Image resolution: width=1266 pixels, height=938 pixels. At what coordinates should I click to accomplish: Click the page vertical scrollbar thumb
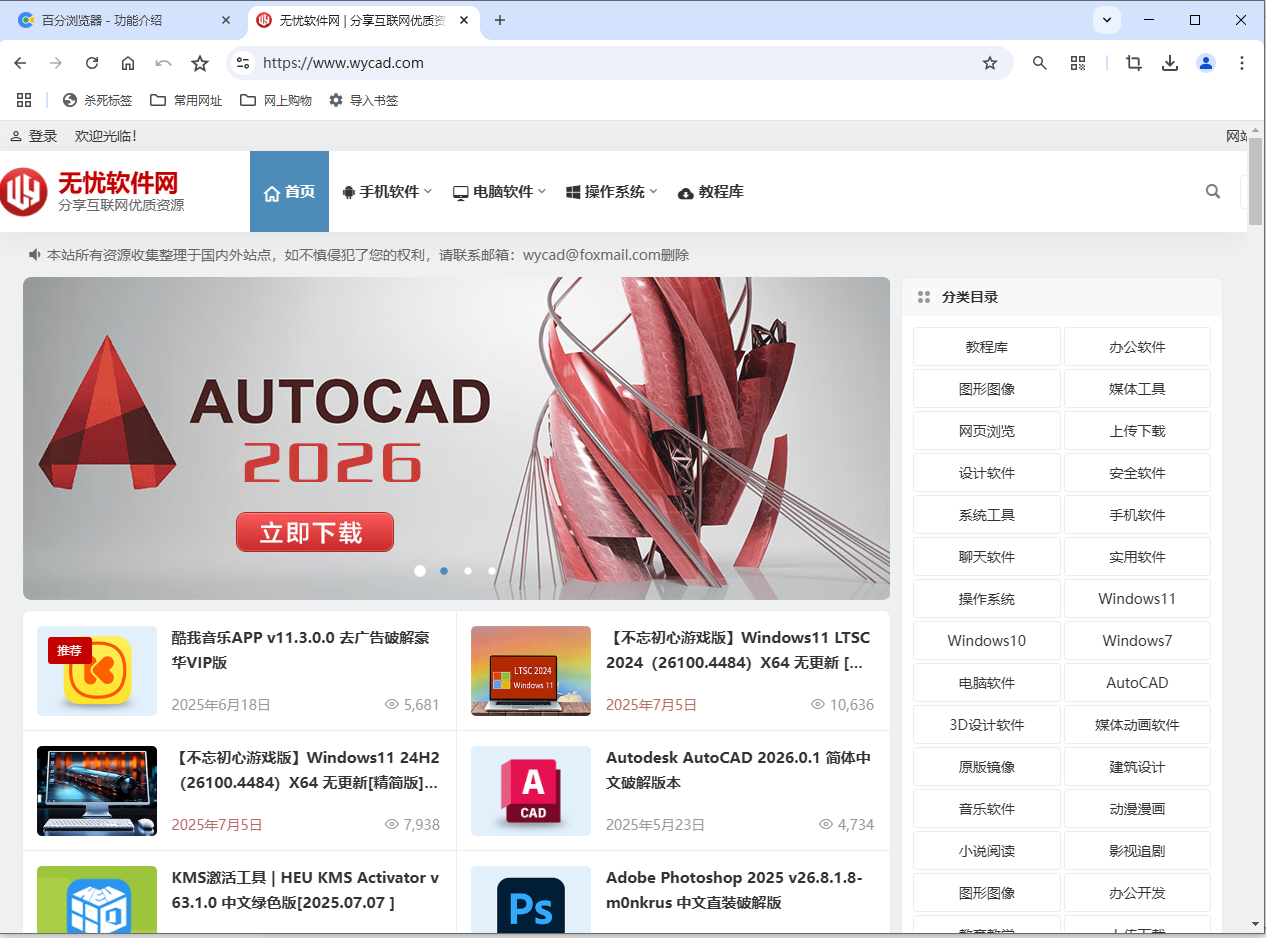coord(1256,180)
